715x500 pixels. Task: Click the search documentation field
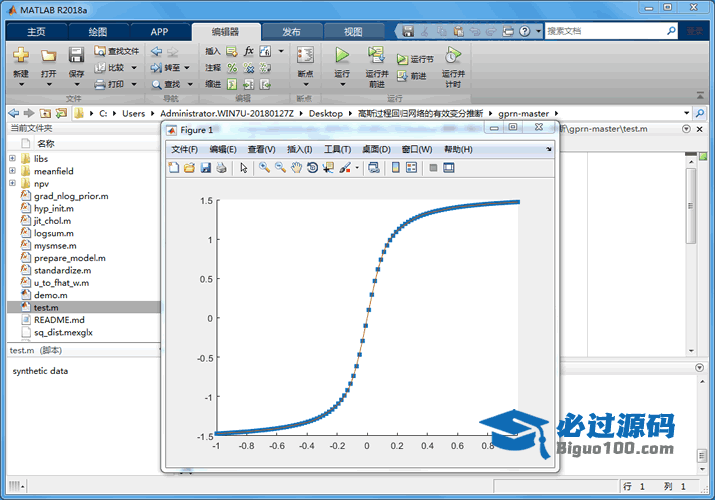click(606, 31)
